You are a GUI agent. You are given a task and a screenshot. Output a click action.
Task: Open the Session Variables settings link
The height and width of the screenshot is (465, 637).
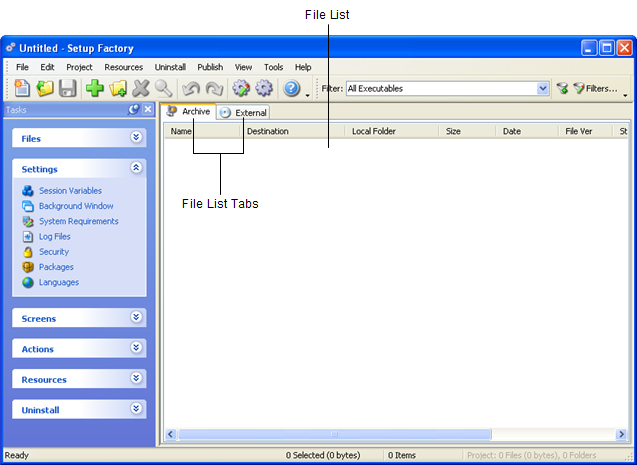tap(70, 191)
